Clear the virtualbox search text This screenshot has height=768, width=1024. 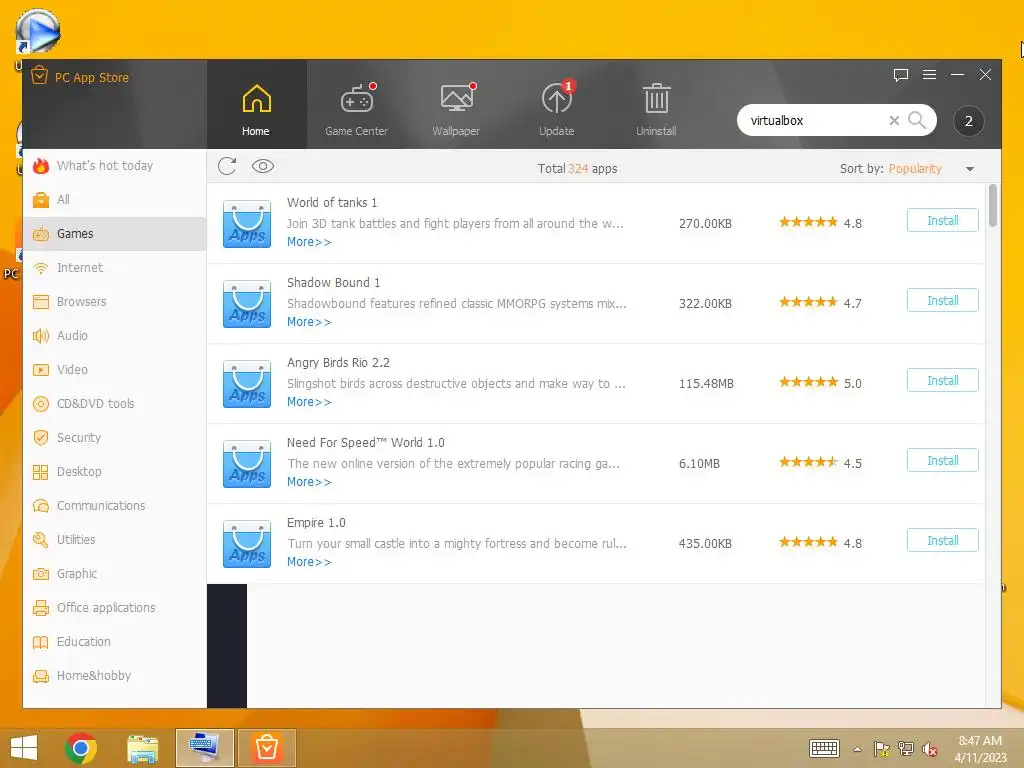[x=894, y=120]
